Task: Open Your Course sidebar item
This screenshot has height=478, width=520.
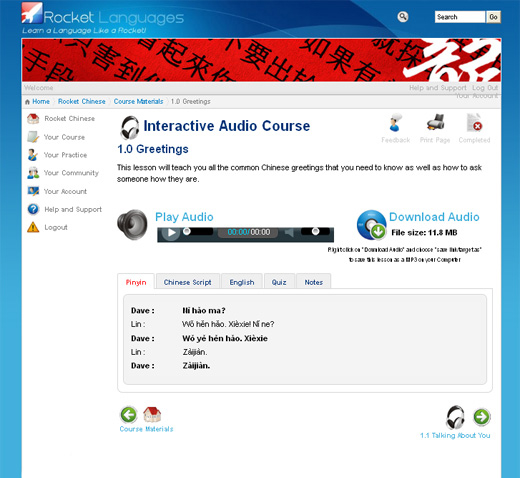Action: 64,137
